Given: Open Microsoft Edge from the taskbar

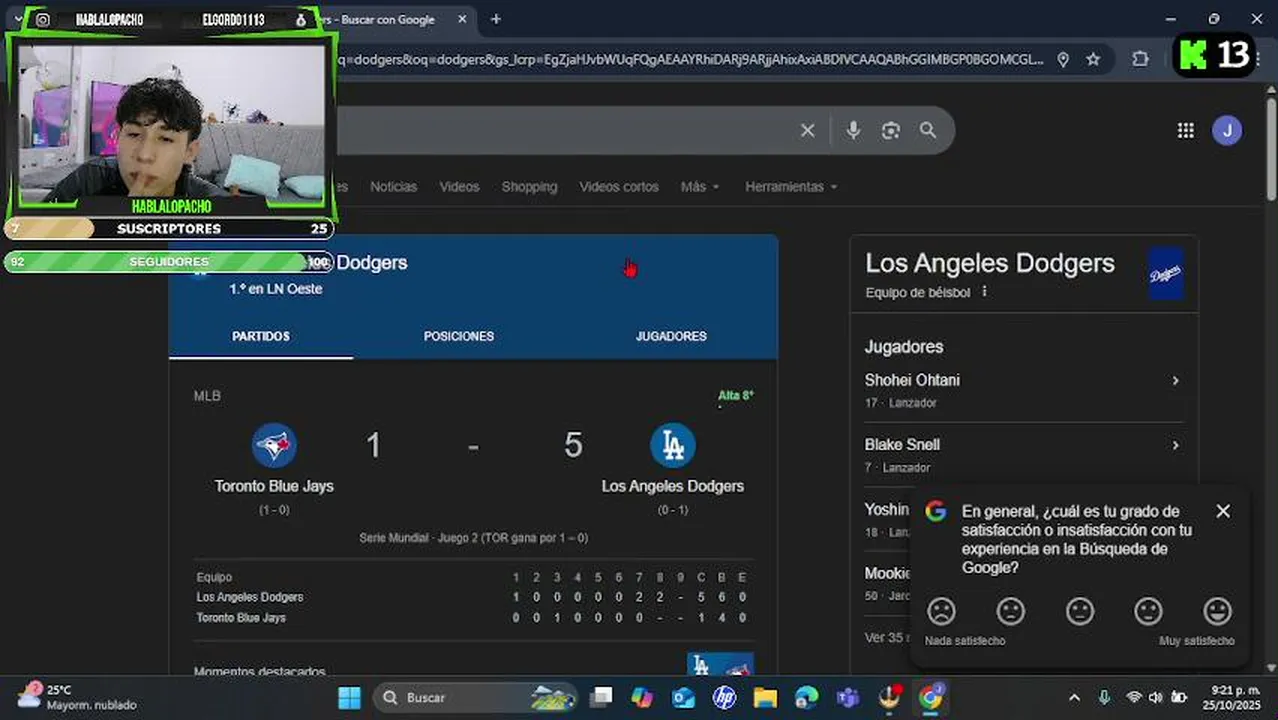Looking at the screenshot, I should coord(806,697).
